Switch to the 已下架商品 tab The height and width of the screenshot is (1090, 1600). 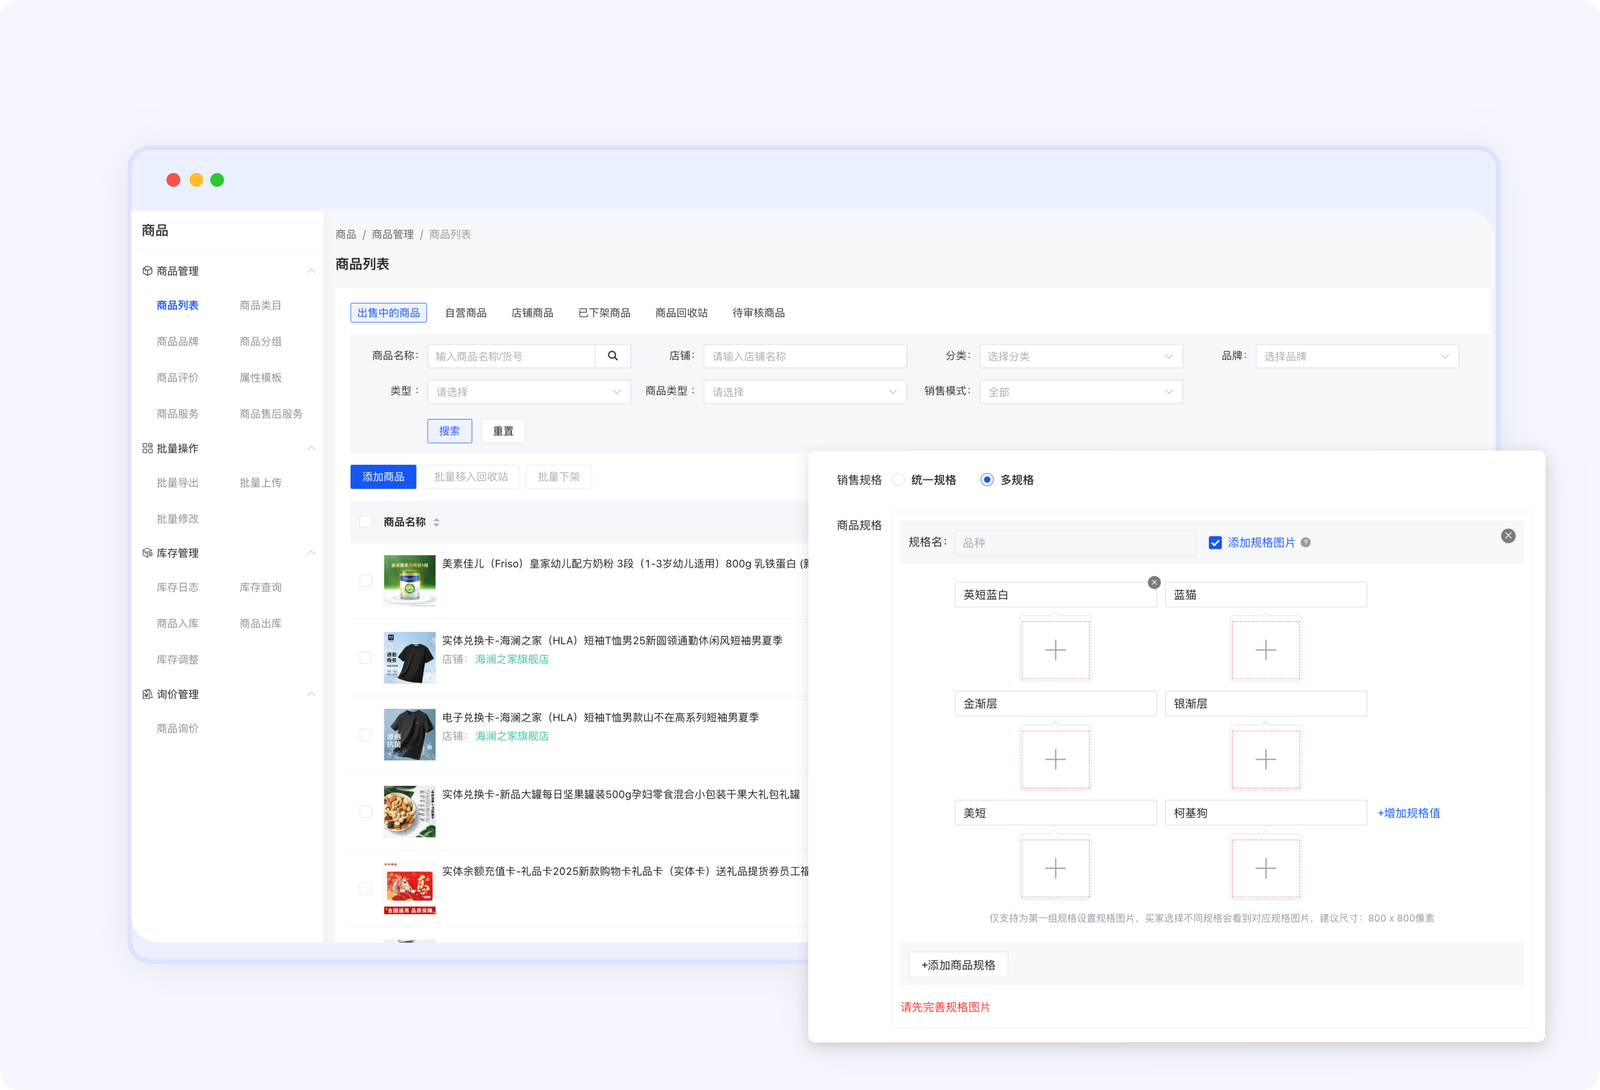point(604,313)
